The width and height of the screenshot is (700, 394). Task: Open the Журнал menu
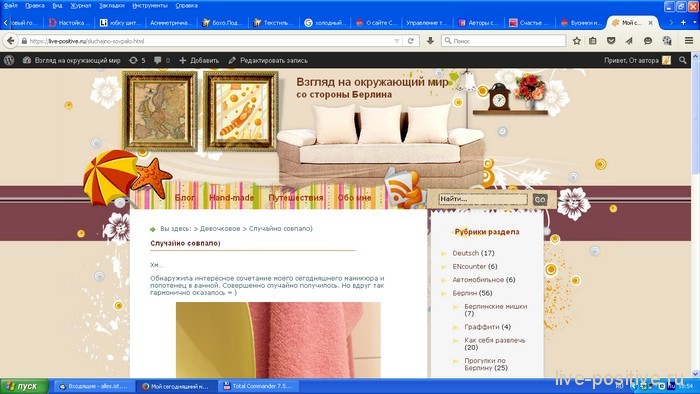coord(81,5)
